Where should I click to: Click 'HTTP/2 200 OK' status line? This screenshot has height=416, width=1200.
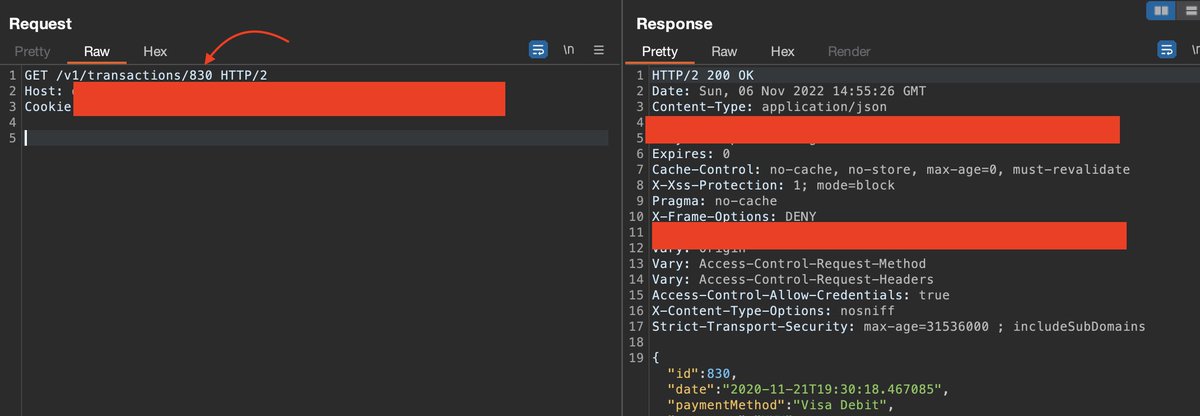(x=704, y=76)
